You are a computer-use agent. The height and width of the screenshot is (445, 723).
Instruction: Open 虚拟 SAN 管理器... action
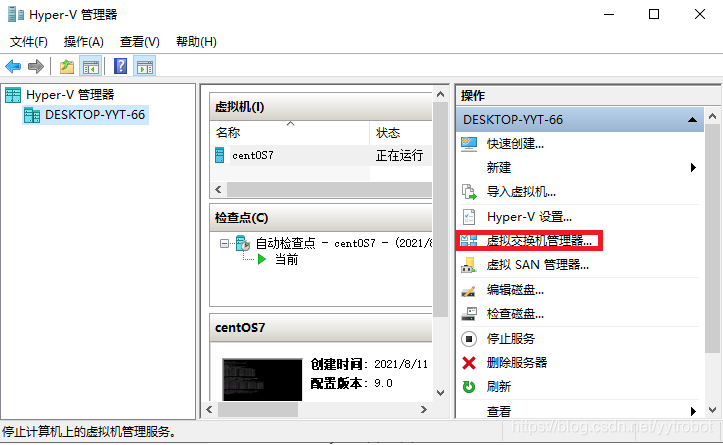point(538,265)
